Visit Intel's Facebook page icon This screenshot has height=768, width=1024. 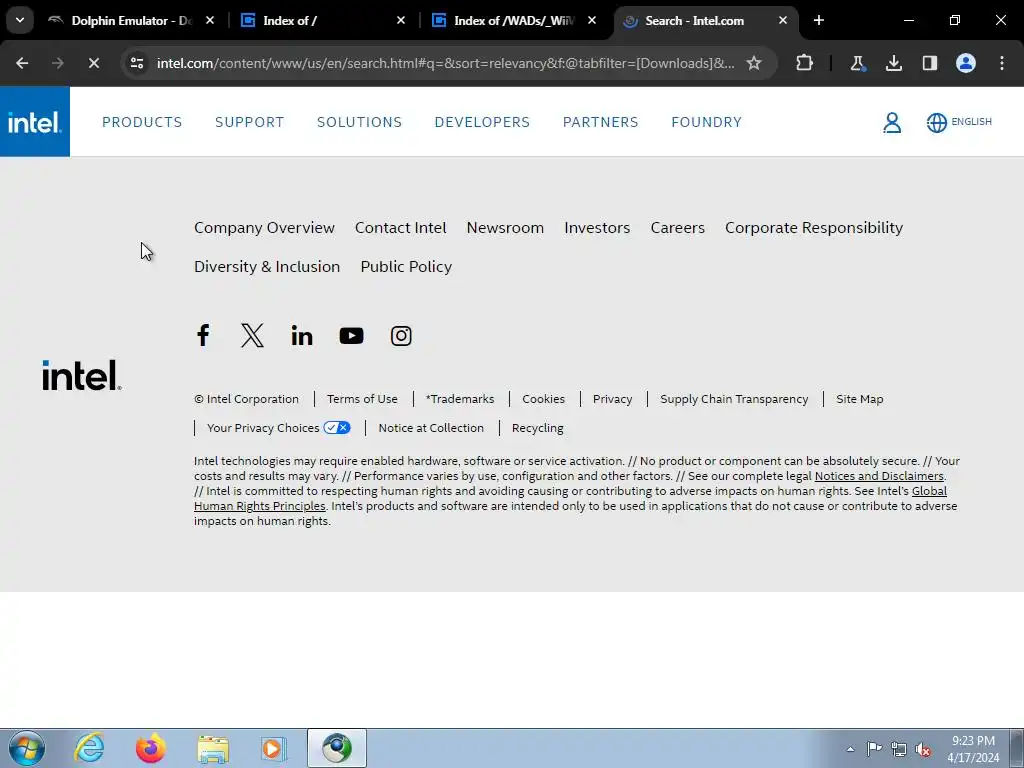pos(203,336)
